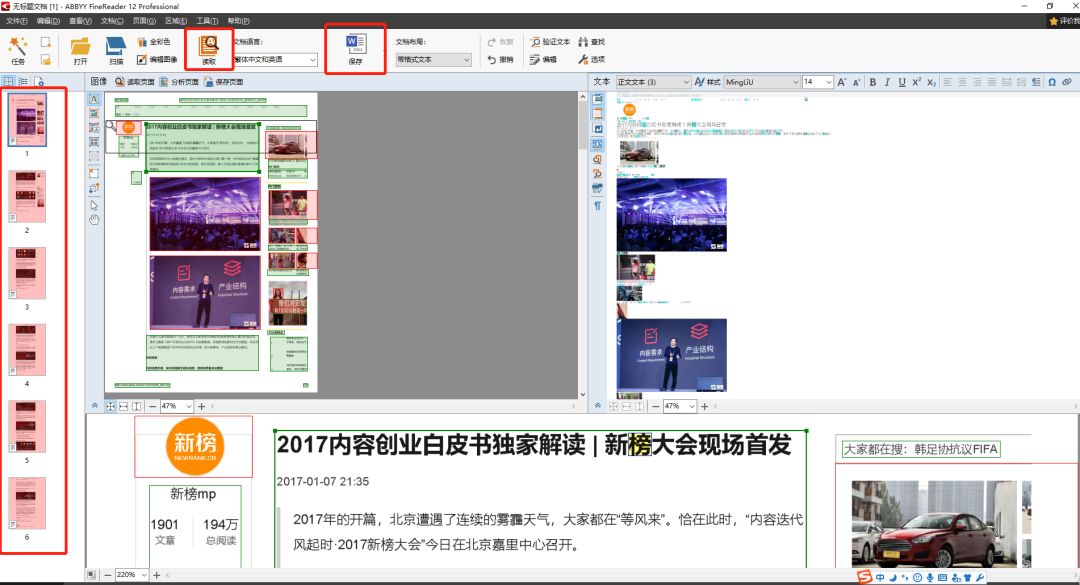The height and width of the screenshot is (585, 1080).
Task: Insert symbol with Omega icon
Action: 1052,82
